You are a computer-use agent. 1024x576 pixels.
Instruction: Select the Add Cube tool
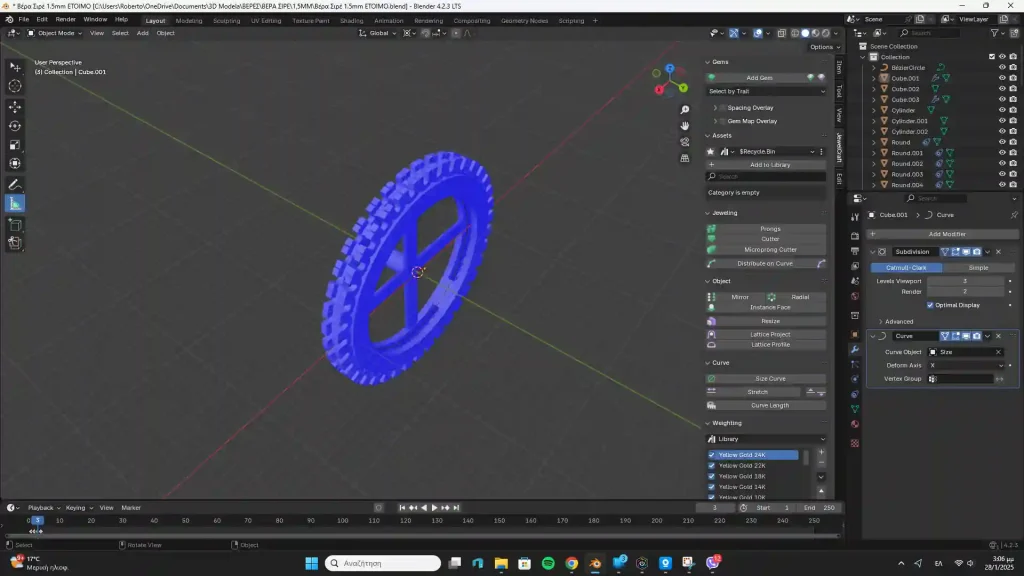(x=15, y=225)
